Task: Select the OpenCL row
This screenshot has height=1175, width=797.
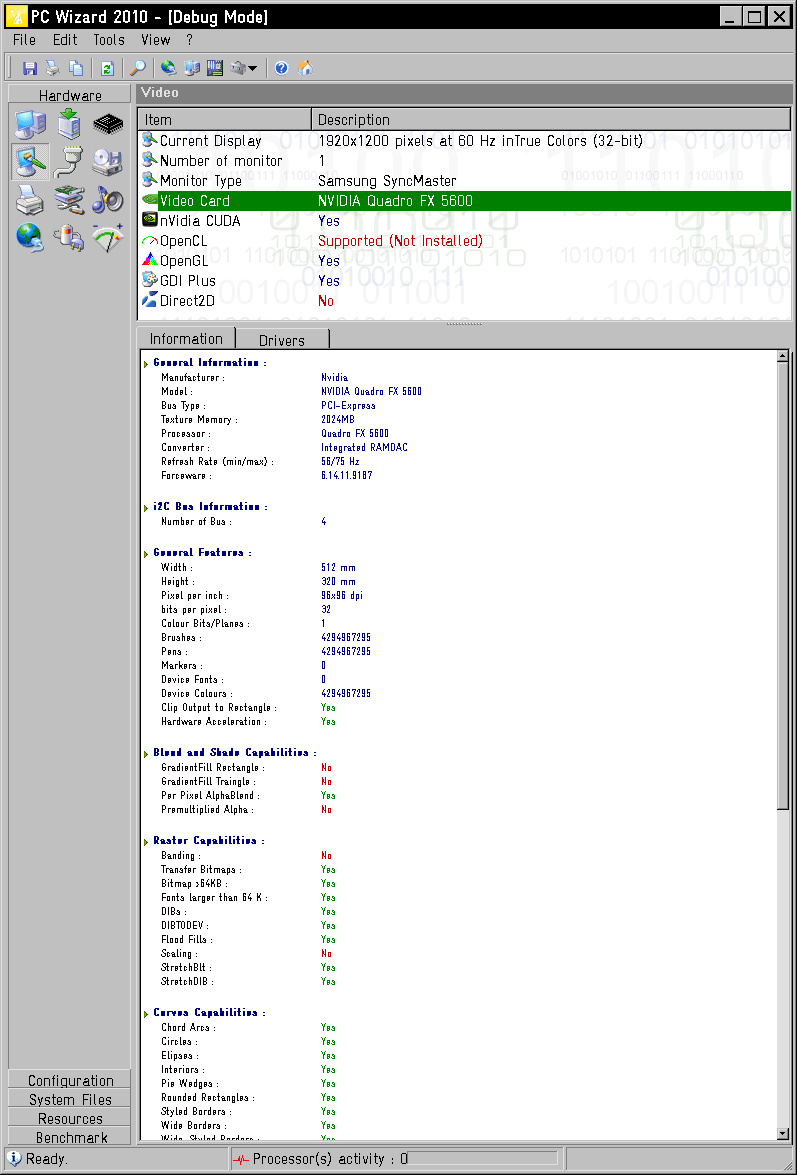Action: (x=464, y=241)
